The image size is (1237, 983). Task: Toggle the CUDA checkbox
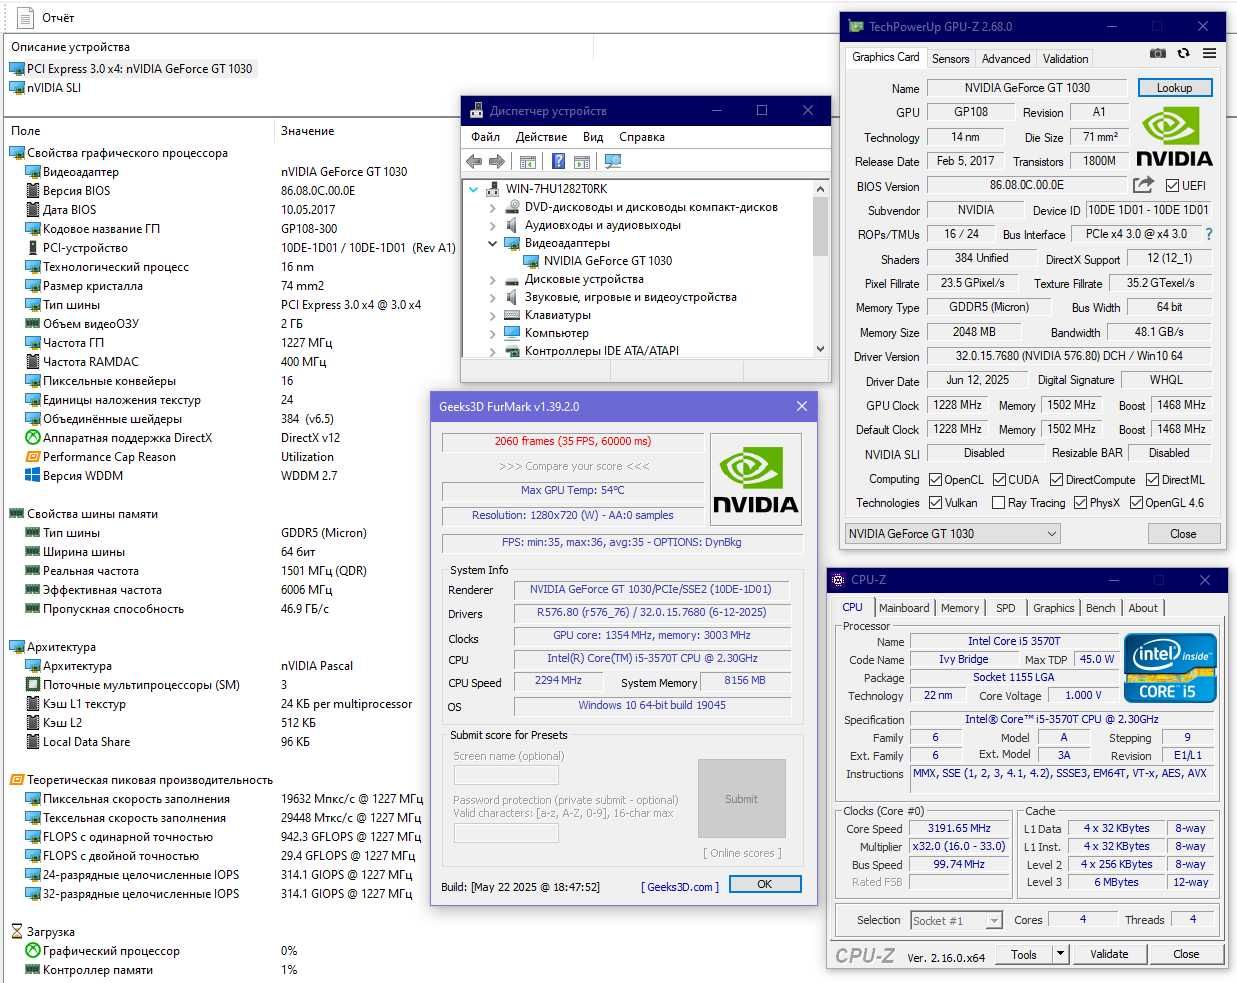[x=999, y=480]
